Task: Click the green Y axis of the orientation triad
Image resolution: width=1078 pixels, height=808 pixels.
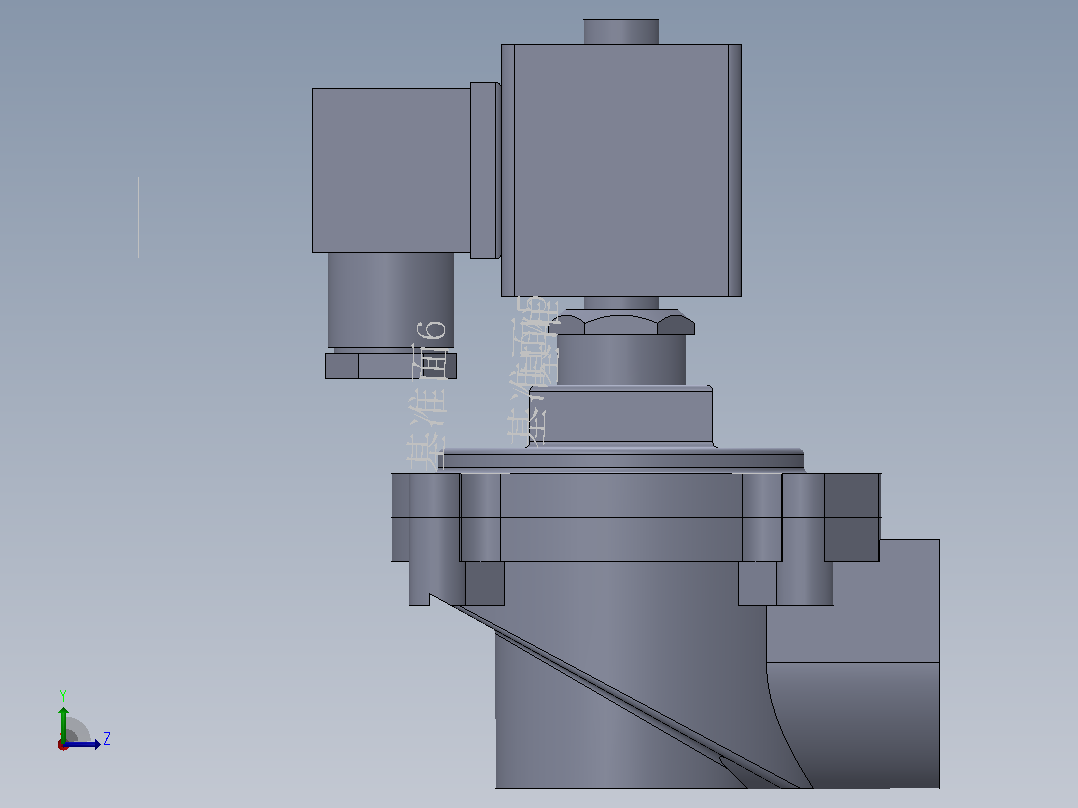Action: point(63,725)
